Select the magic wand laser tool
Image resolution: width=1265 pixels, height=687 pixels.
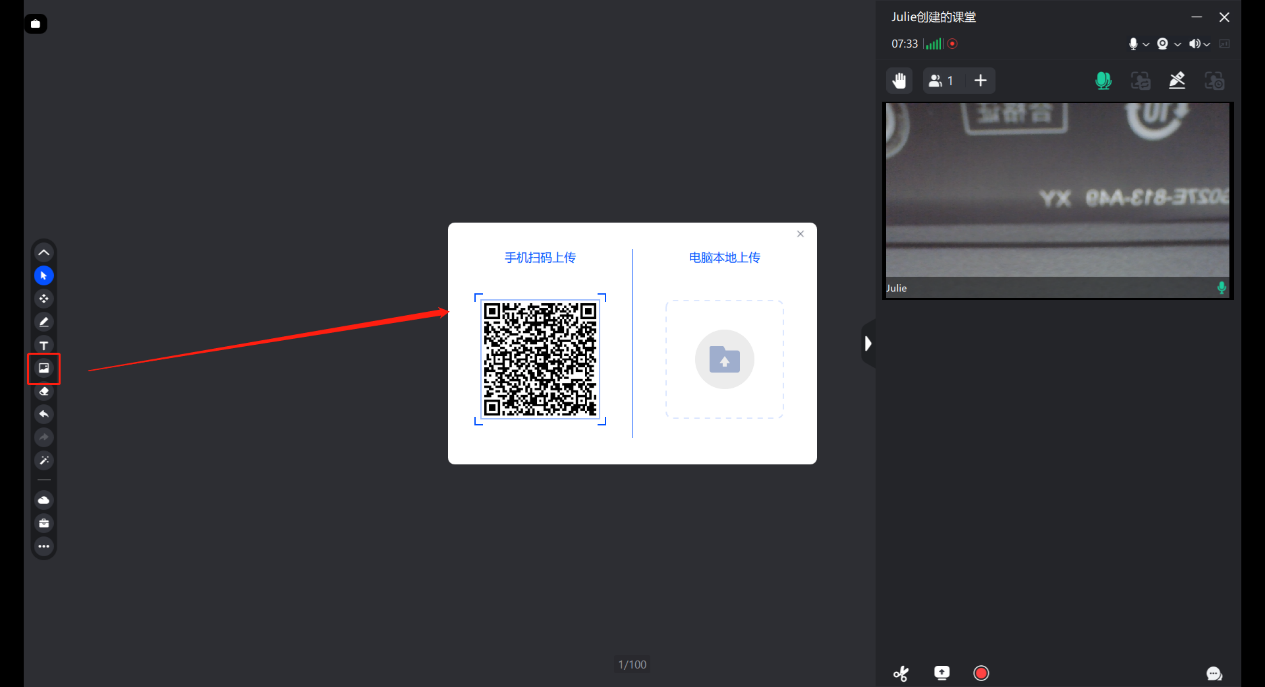coord(44,461)
